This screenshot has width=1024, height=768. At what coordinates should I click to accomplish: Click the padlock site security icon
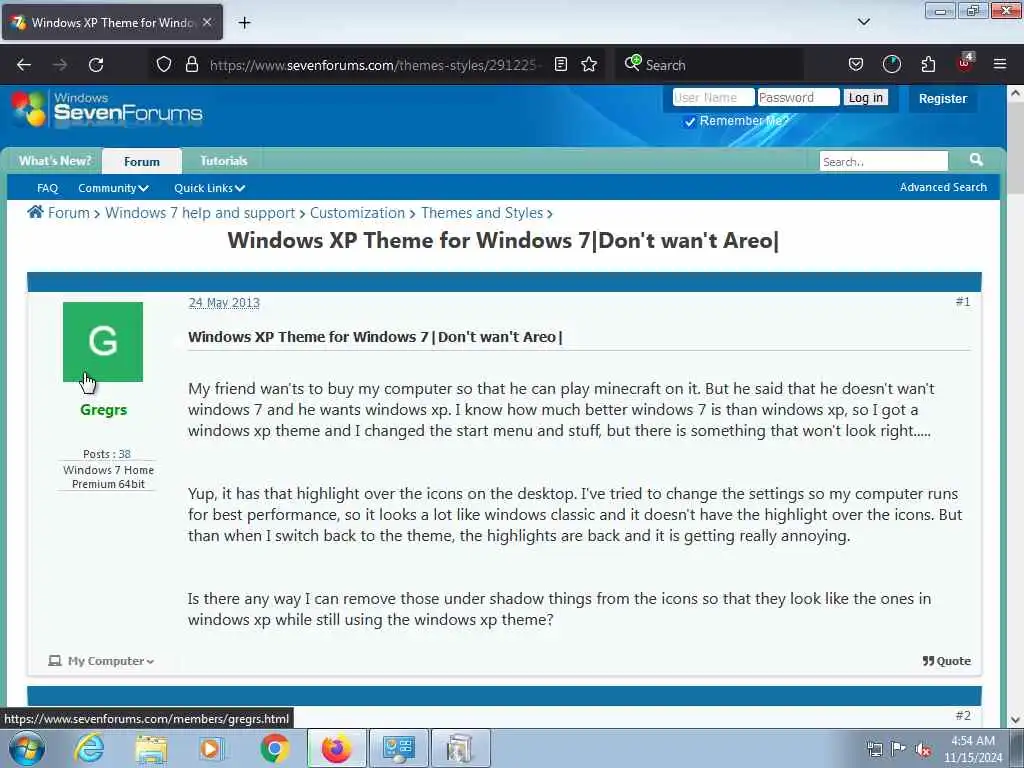(191, 64)
